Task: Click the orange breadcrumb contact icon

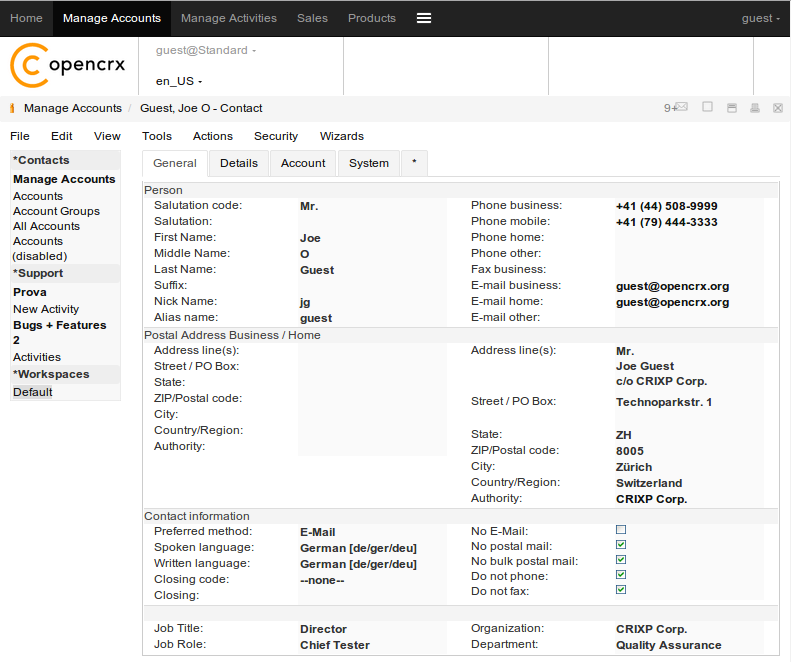Action: pyautogui.click(x=12, y=108)
